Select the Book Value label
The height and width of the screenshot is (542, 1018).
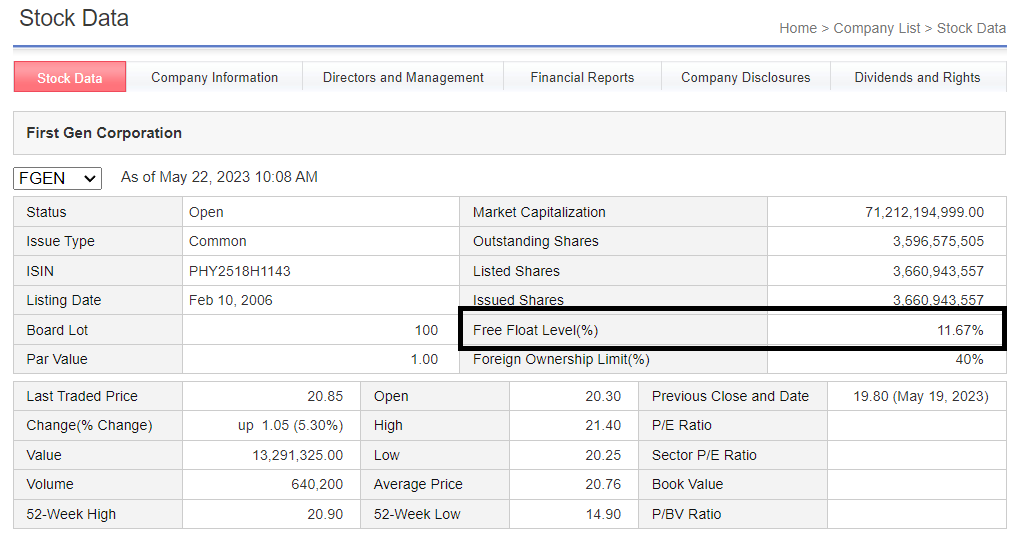tap(688, 484)
